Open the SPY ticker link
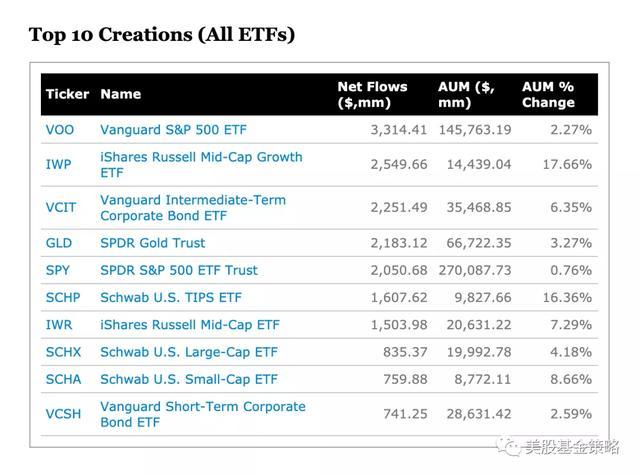 click(57, 270)
